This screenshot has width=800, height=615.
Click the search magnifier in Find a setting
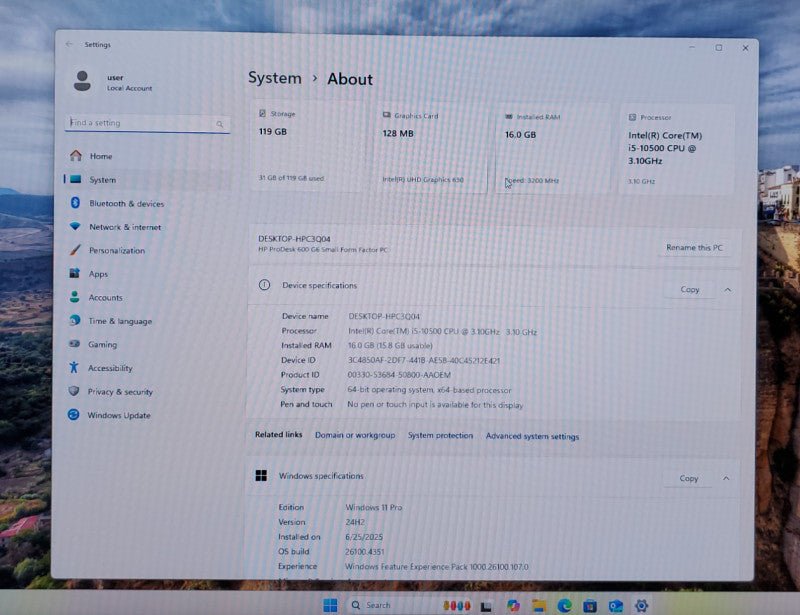(219, 124)
